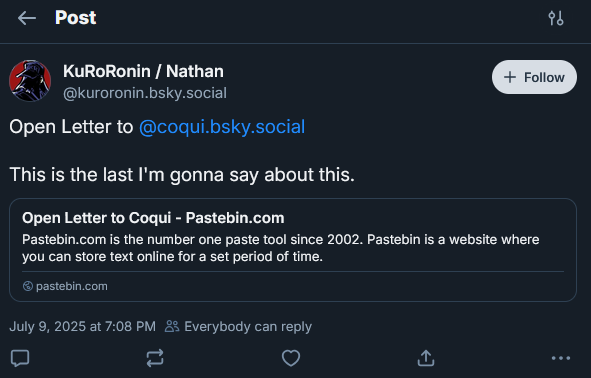The height and width of the screenshot is (378, 591).
Task: Like the post with the heart icon
Action: point(291,358)
